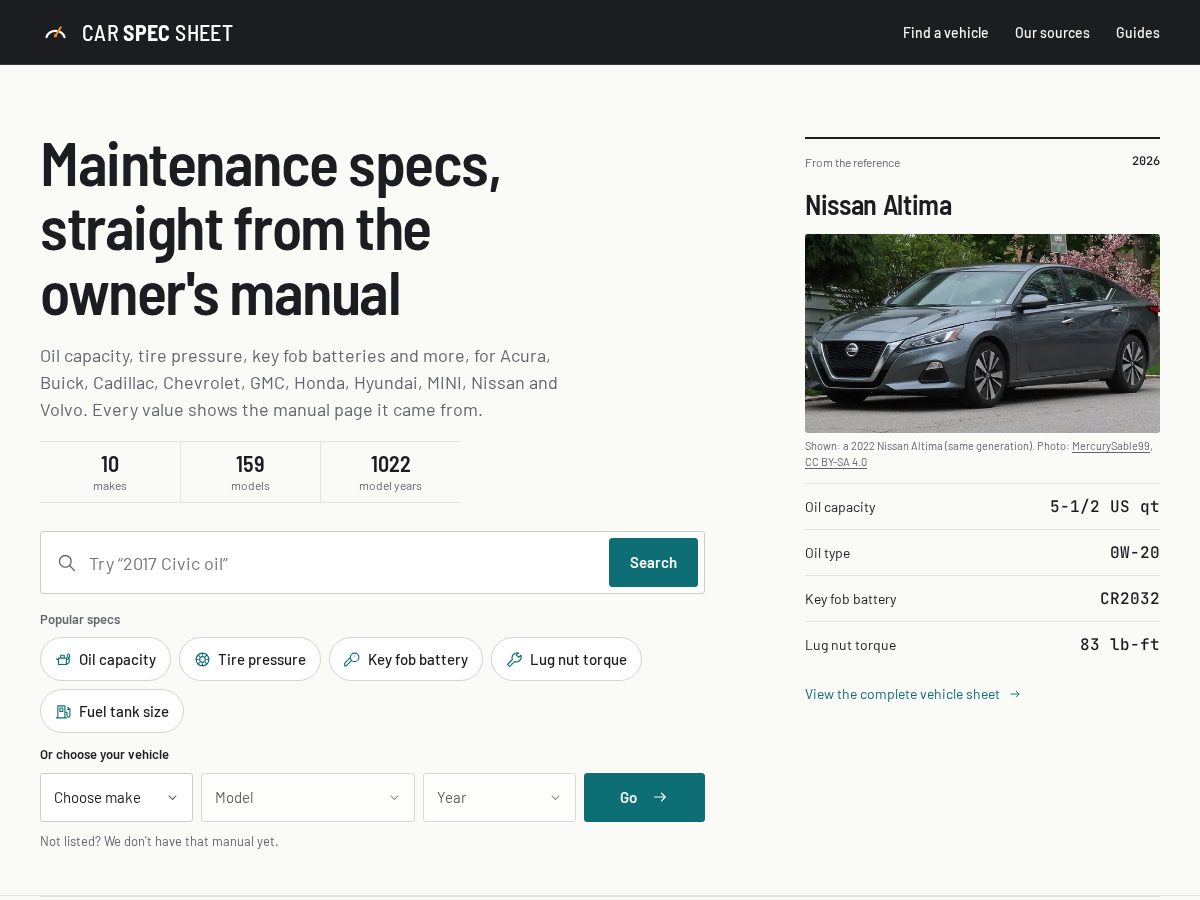Screen dimensions: 1200x900
Task: Click the "10 makes" statistic
Action: coord(110,472)
